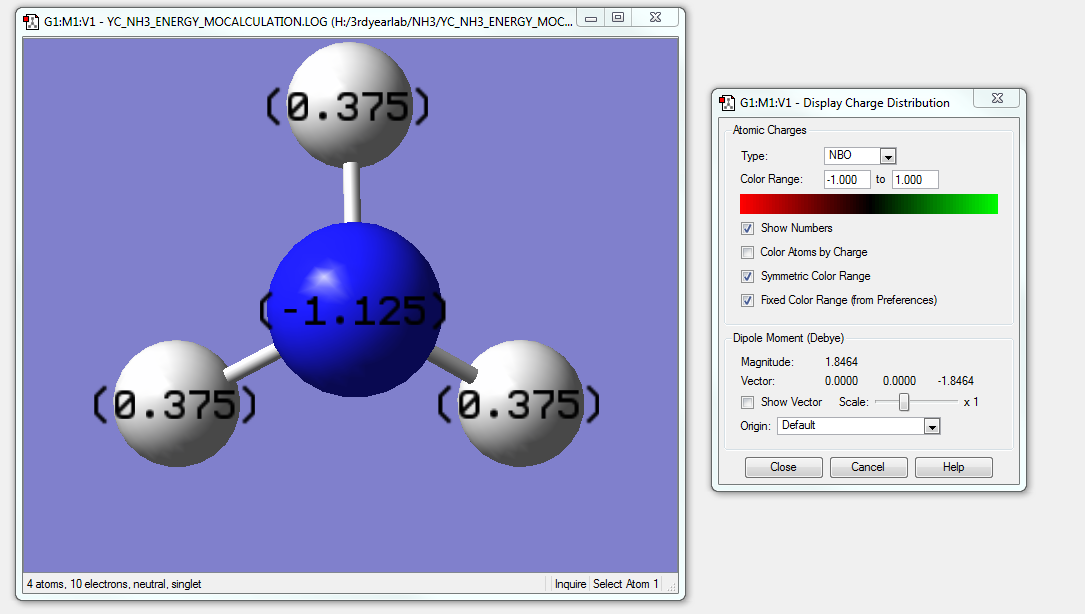The height and width of the screenshot is (614, 1085).
Task: Click the resize grip in molecule window corner
Action: tap(672, 586)
